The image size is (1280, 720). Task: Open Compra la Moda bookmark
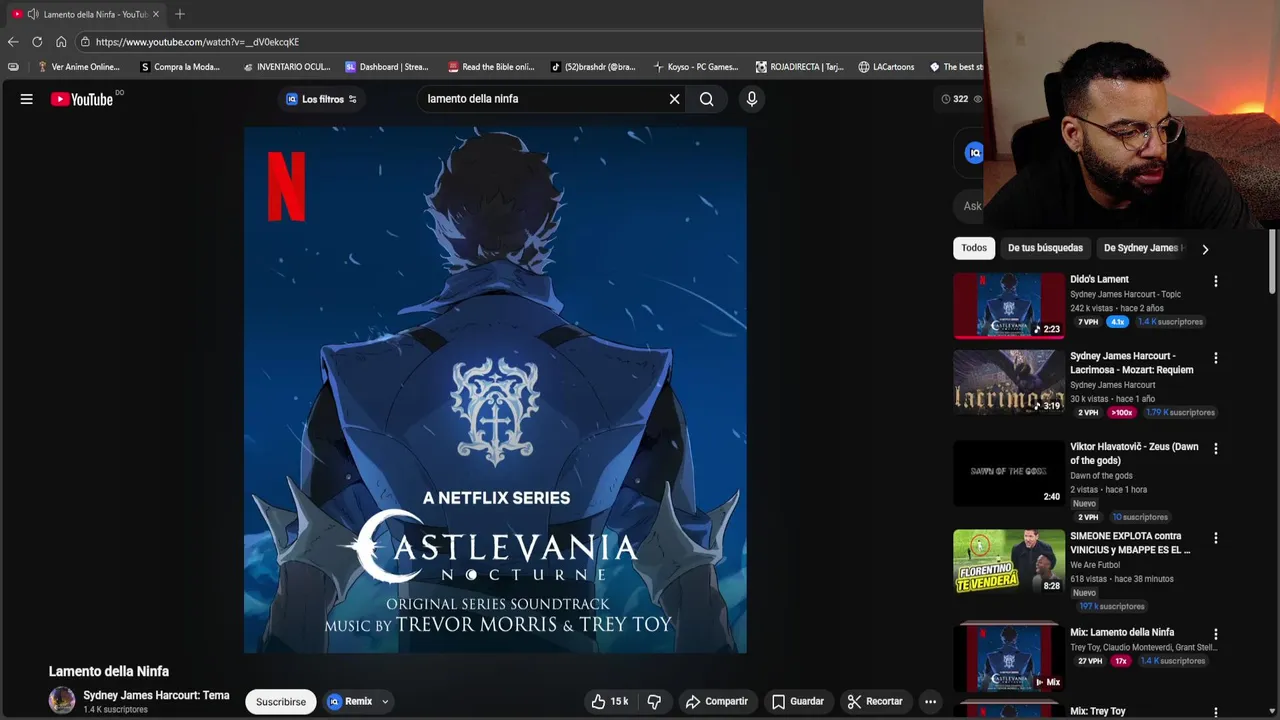[180, 67]
